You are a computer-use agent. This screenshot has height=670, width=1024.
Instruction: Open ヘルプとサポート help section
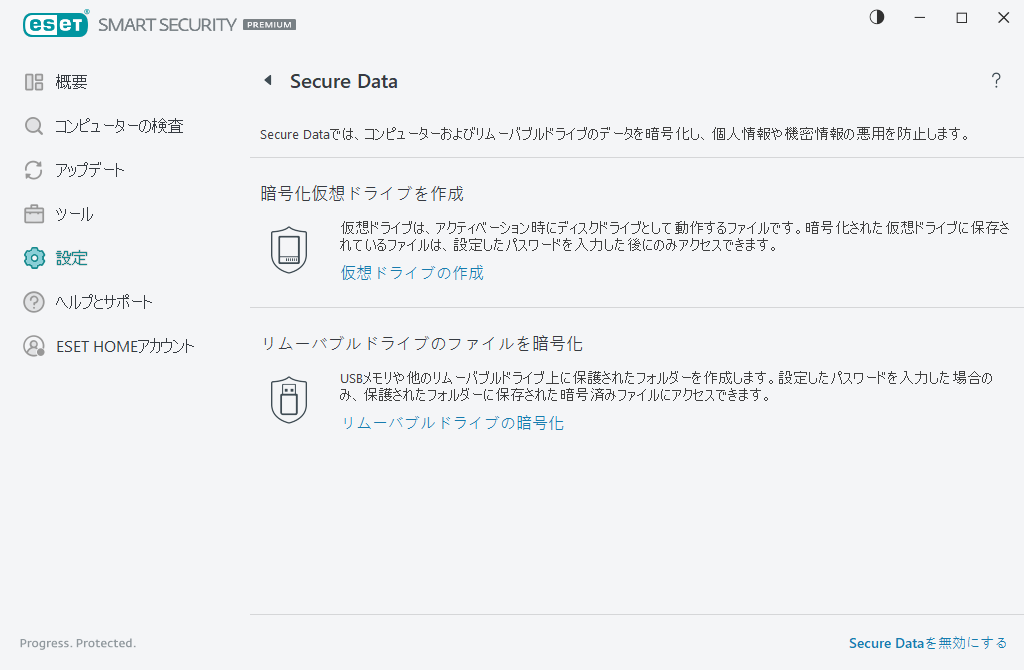tap(33, 302)
